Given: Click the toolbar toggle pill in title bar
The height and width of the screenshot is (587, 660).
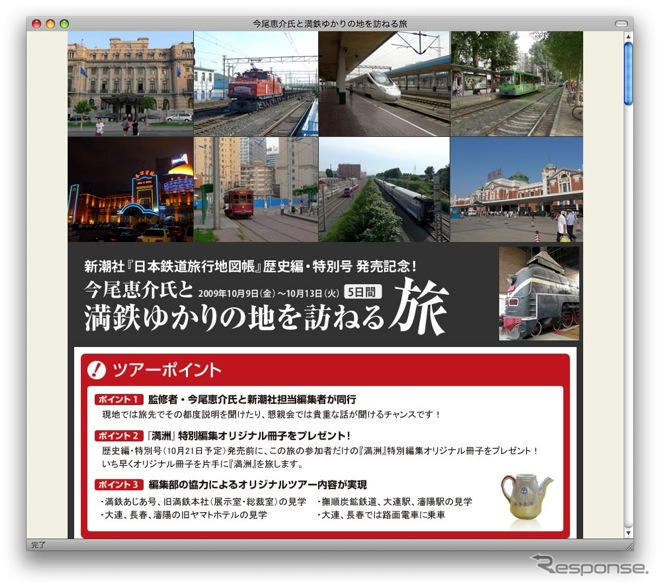Looking at the screenshot, I should pos(621,24).
